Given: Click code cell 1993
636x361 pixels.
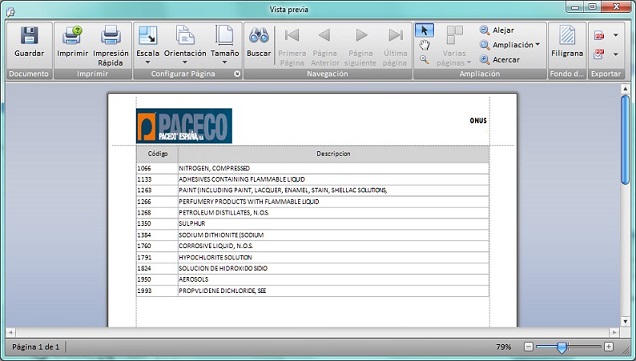Looking at the screenshot, I should coord(157,291).
